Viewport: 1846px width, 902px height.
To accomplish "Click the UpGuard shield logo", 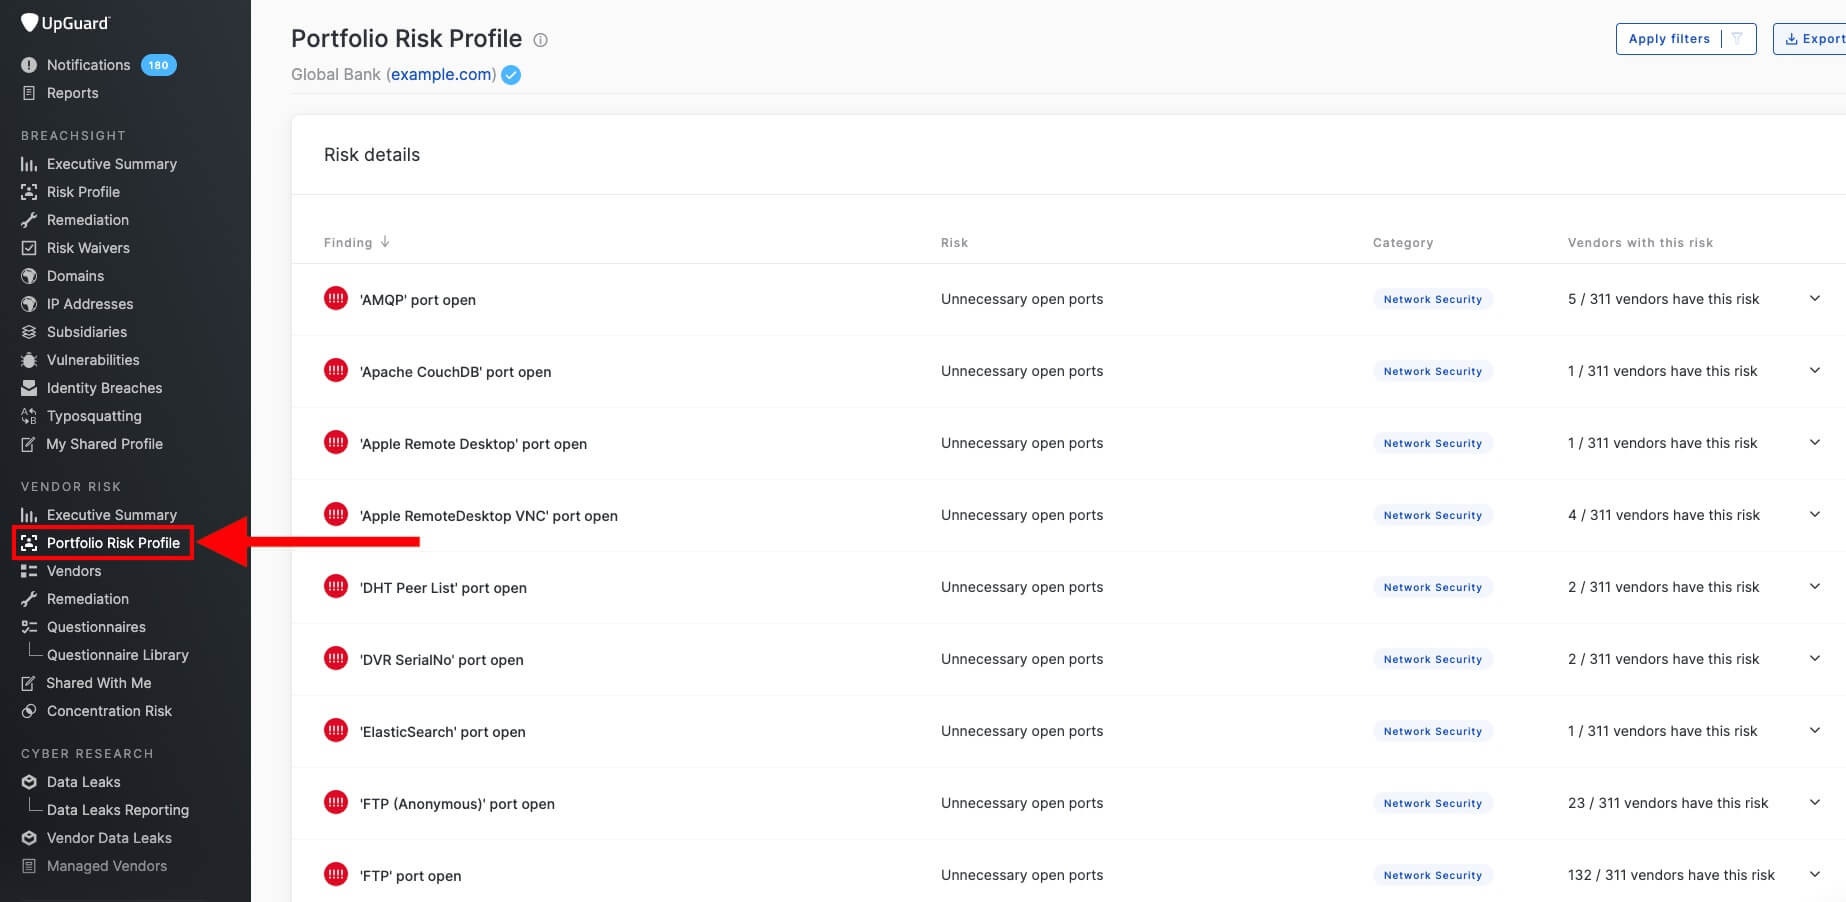I will tap(29, 22).
